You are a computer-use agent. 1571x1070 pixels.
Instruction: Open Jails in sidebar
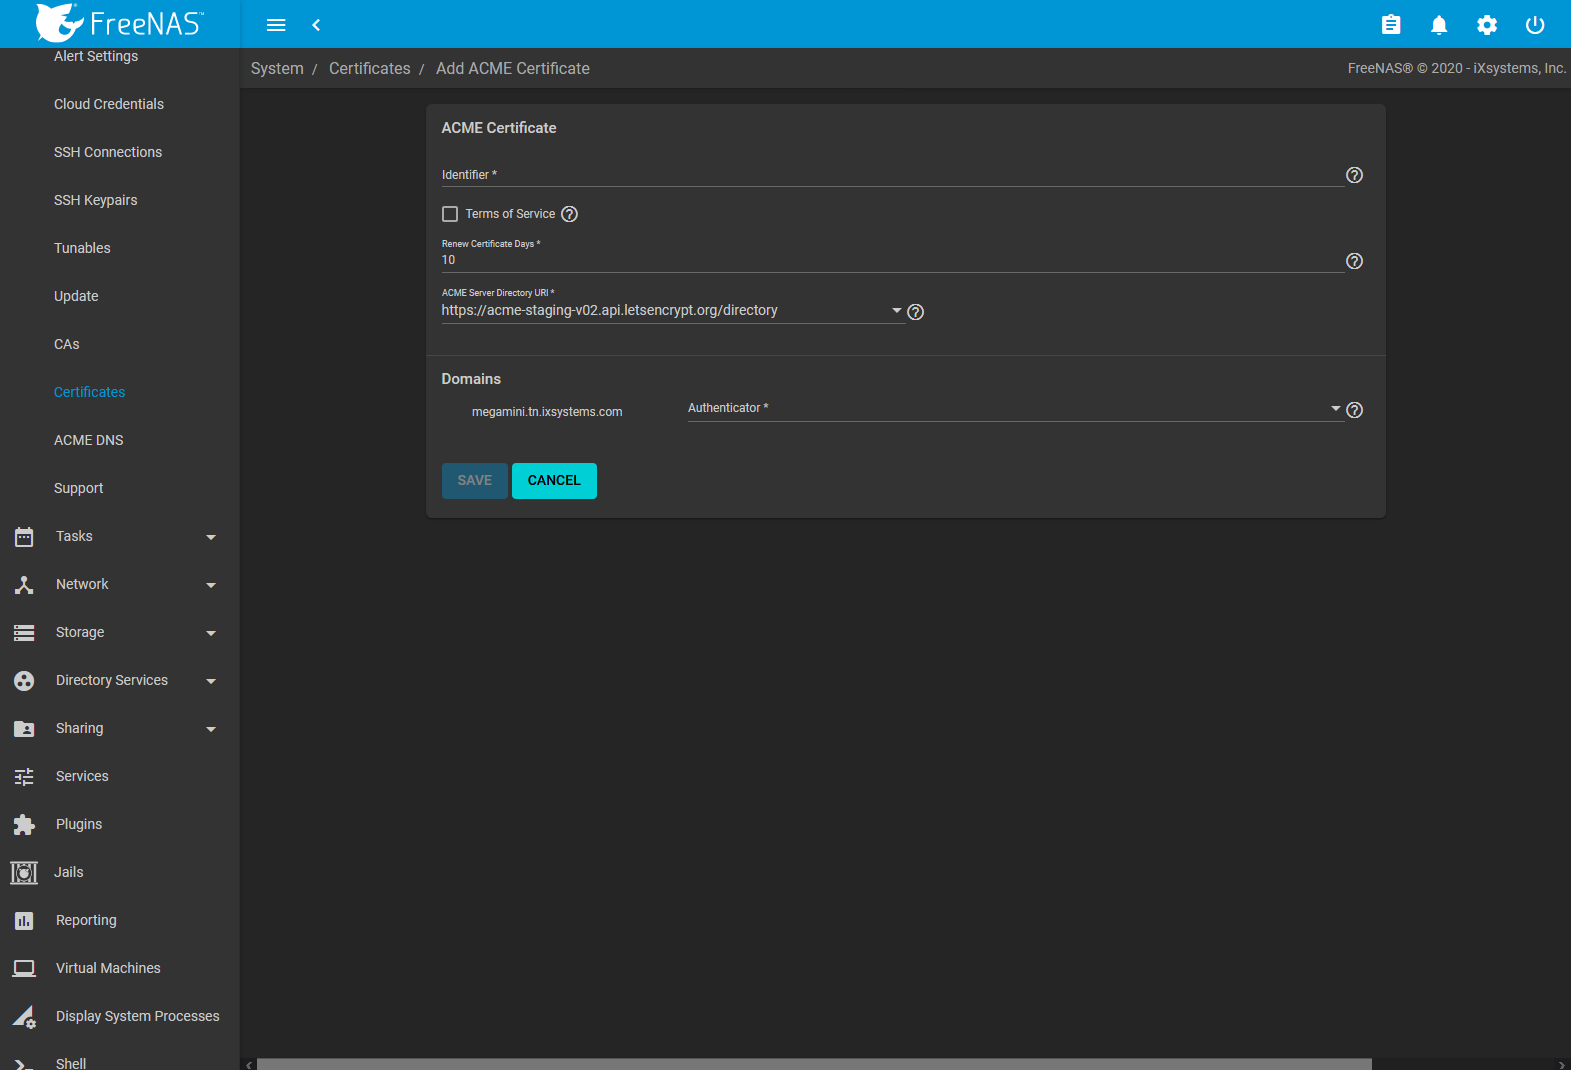[69, 872]
